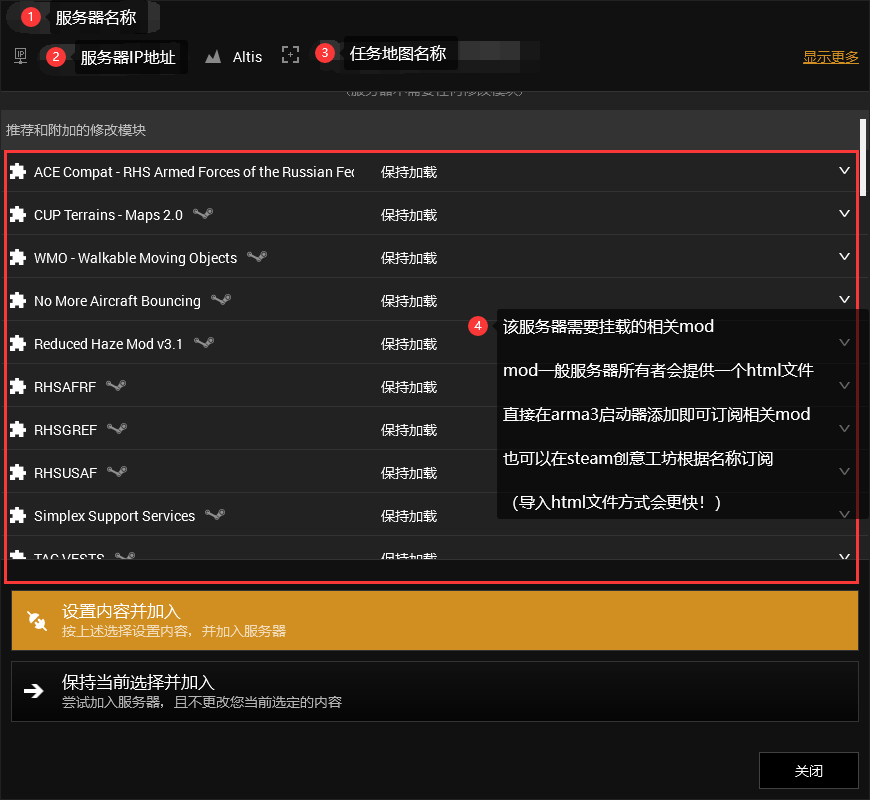The height and width of the screenshot is (800, 870).
Task: Click 保持当前选择并加入 button
Action: coord(435,691)
